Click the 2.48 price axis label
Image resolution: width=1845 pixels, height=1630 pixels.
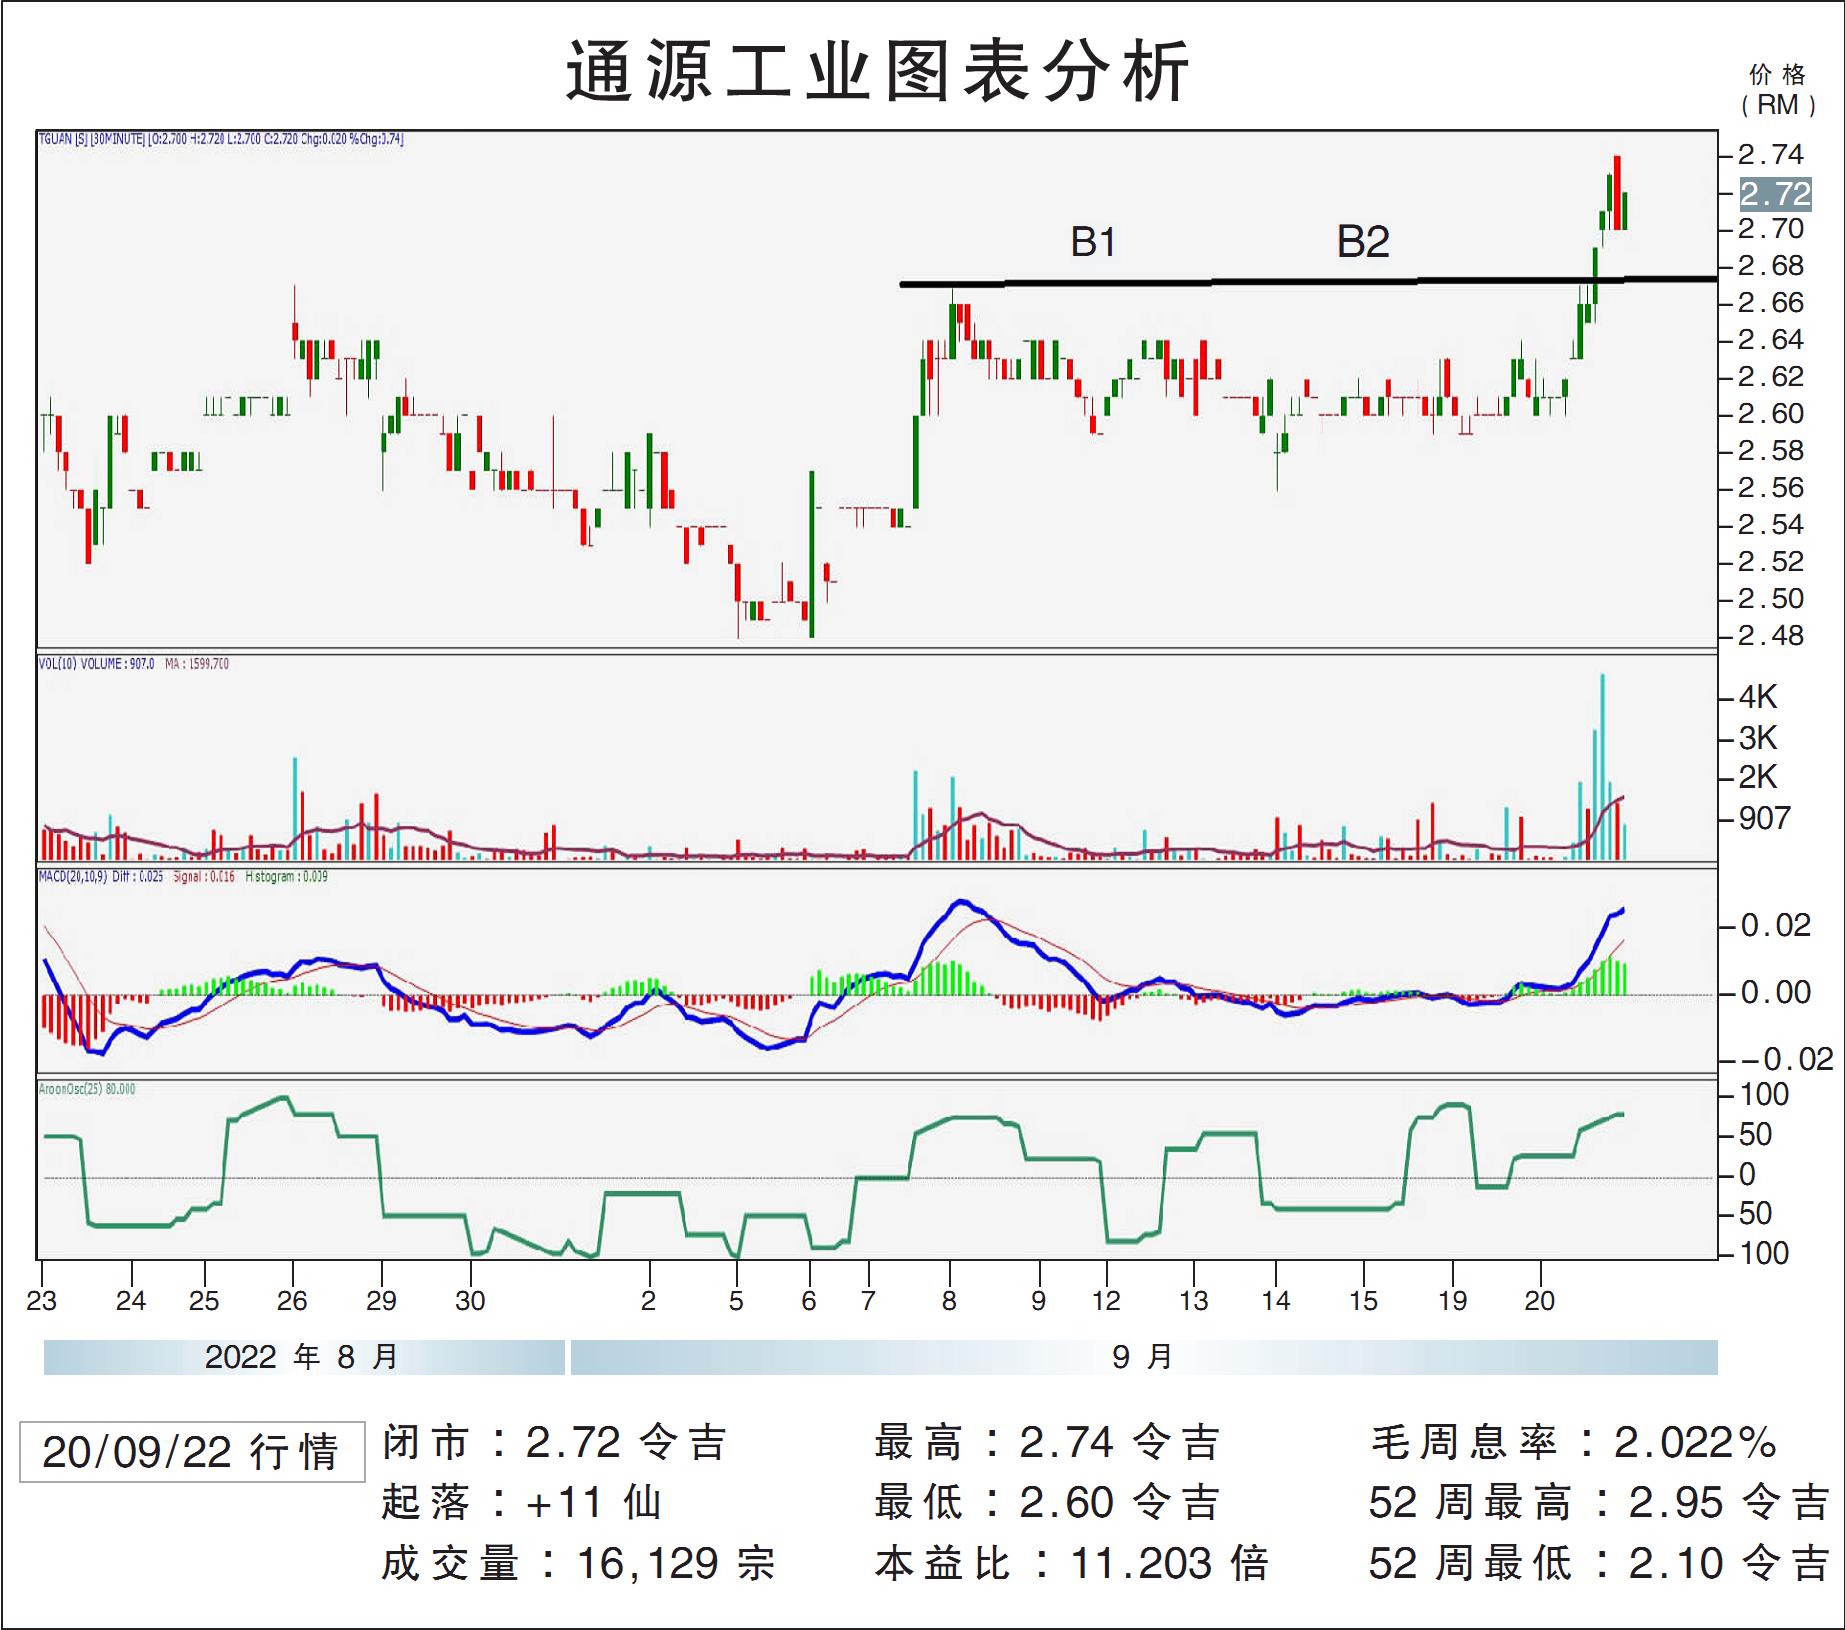click(1770, 635)
